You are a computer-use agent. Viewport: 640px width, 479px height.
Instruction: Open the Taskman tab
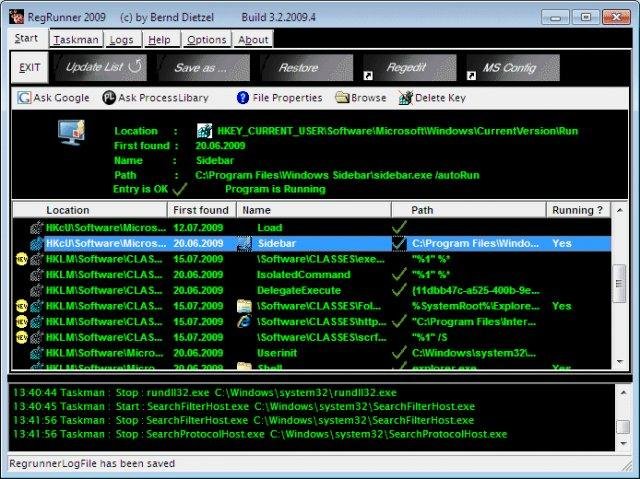click(76, 40)
